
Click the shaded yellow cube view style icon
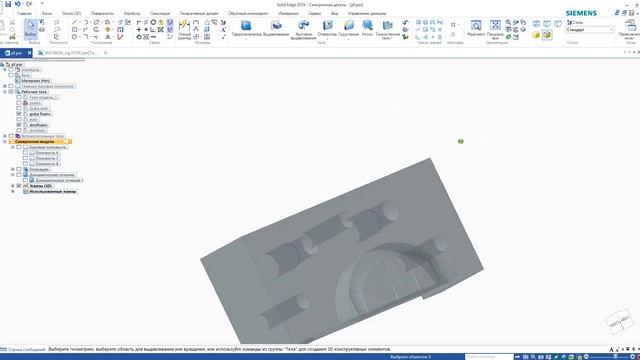tap(536, 35)
